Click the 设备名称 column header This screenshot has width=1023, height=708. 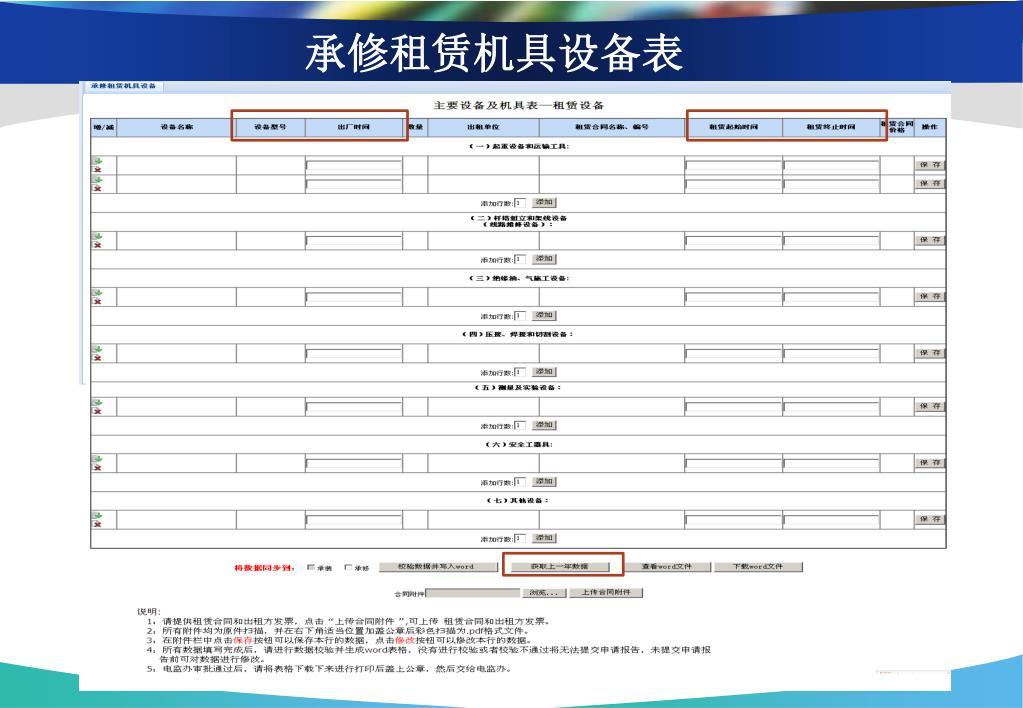[176, 127]
